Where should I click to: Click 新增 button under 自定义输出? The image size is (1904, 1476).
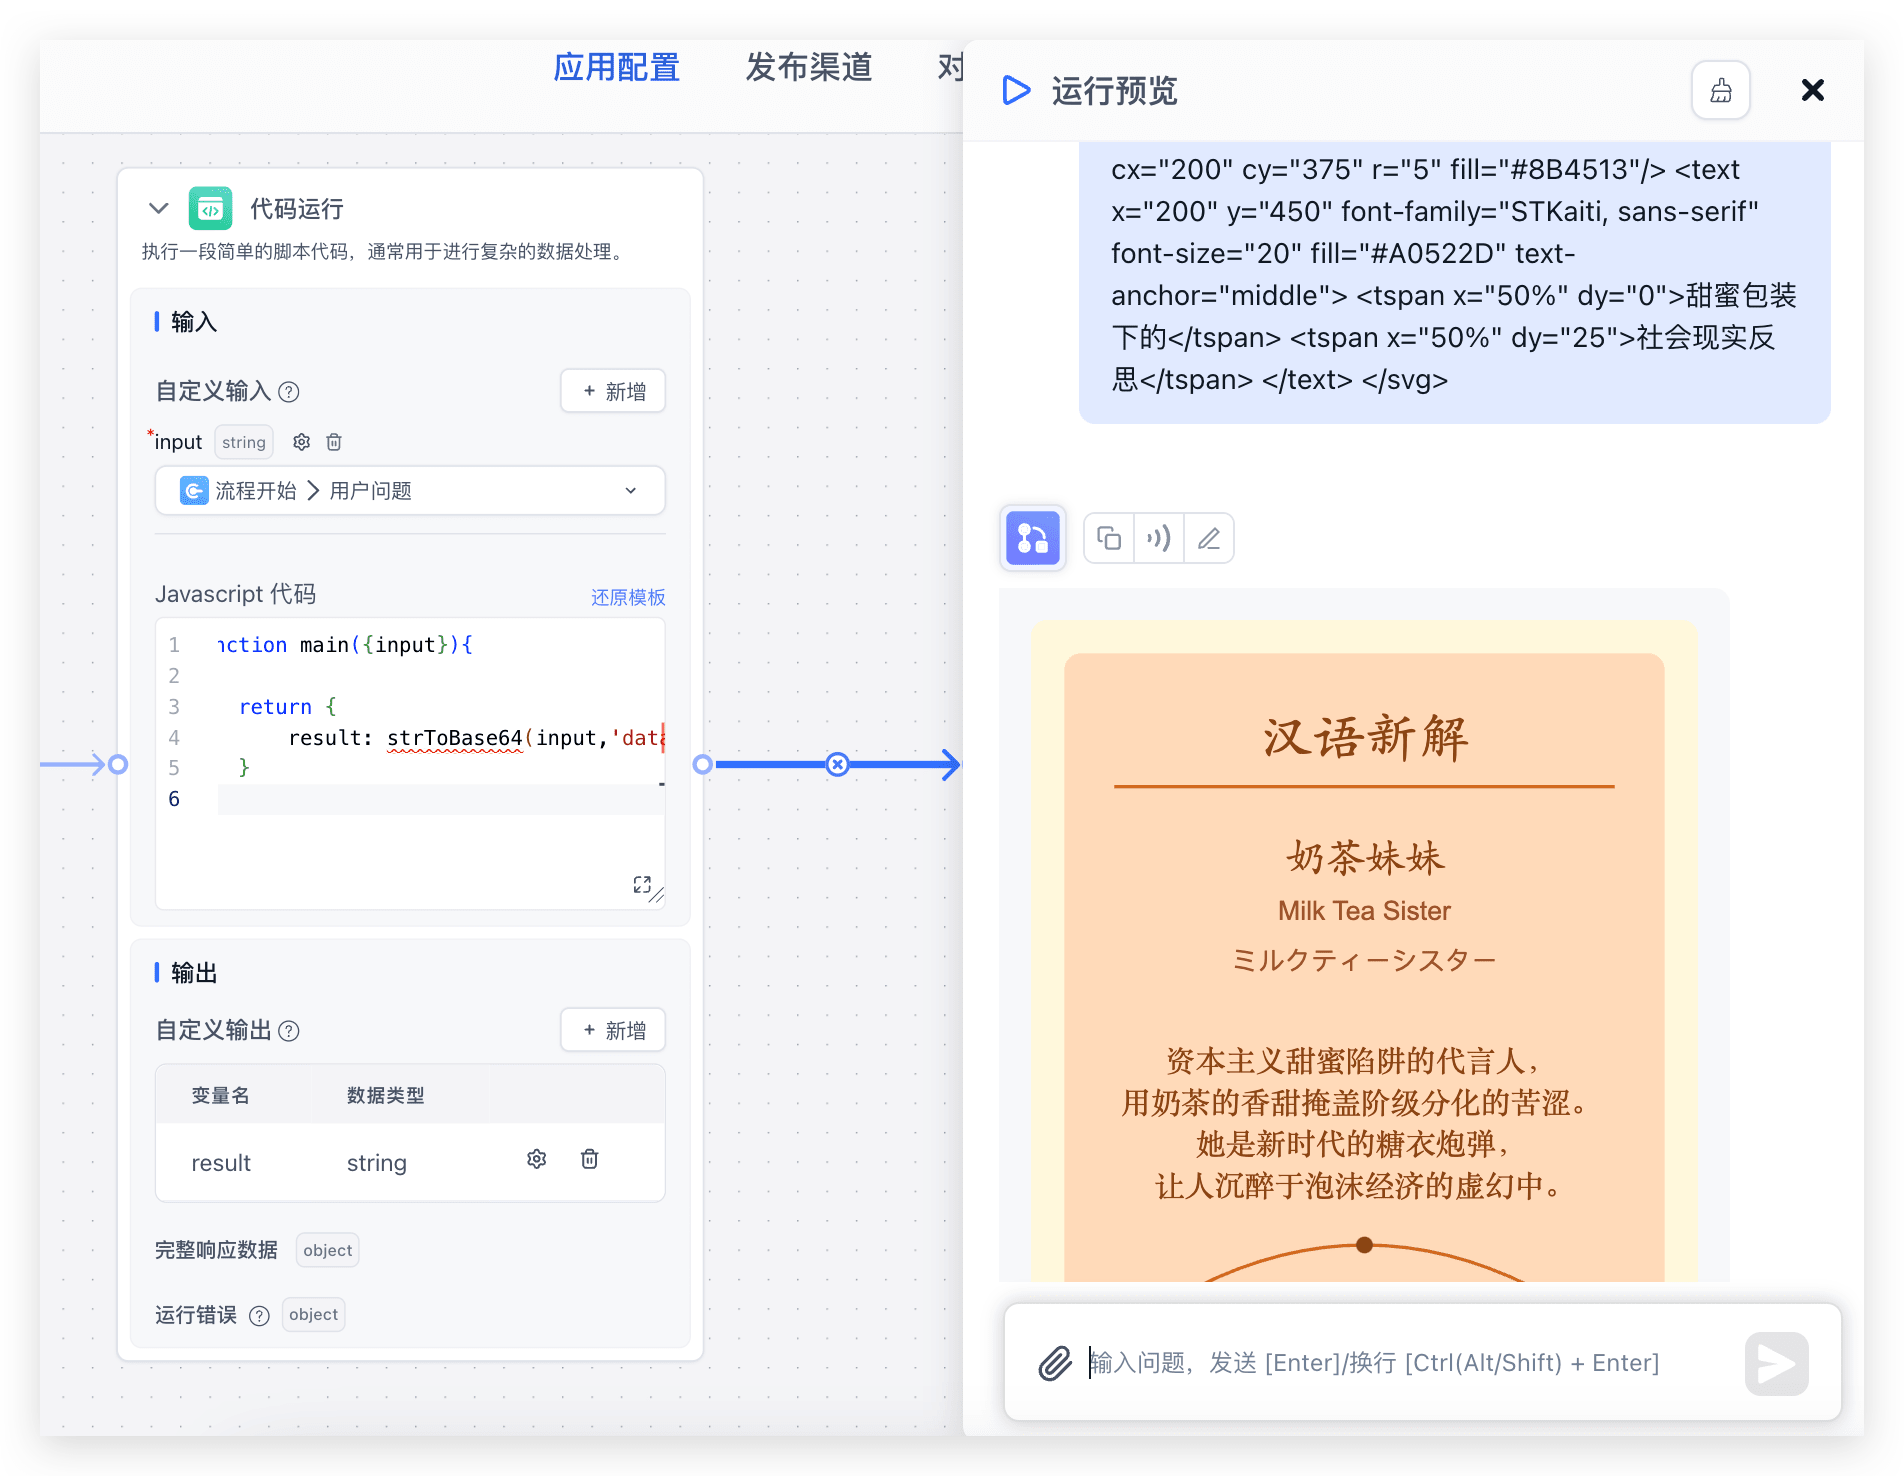[613, 1030]
